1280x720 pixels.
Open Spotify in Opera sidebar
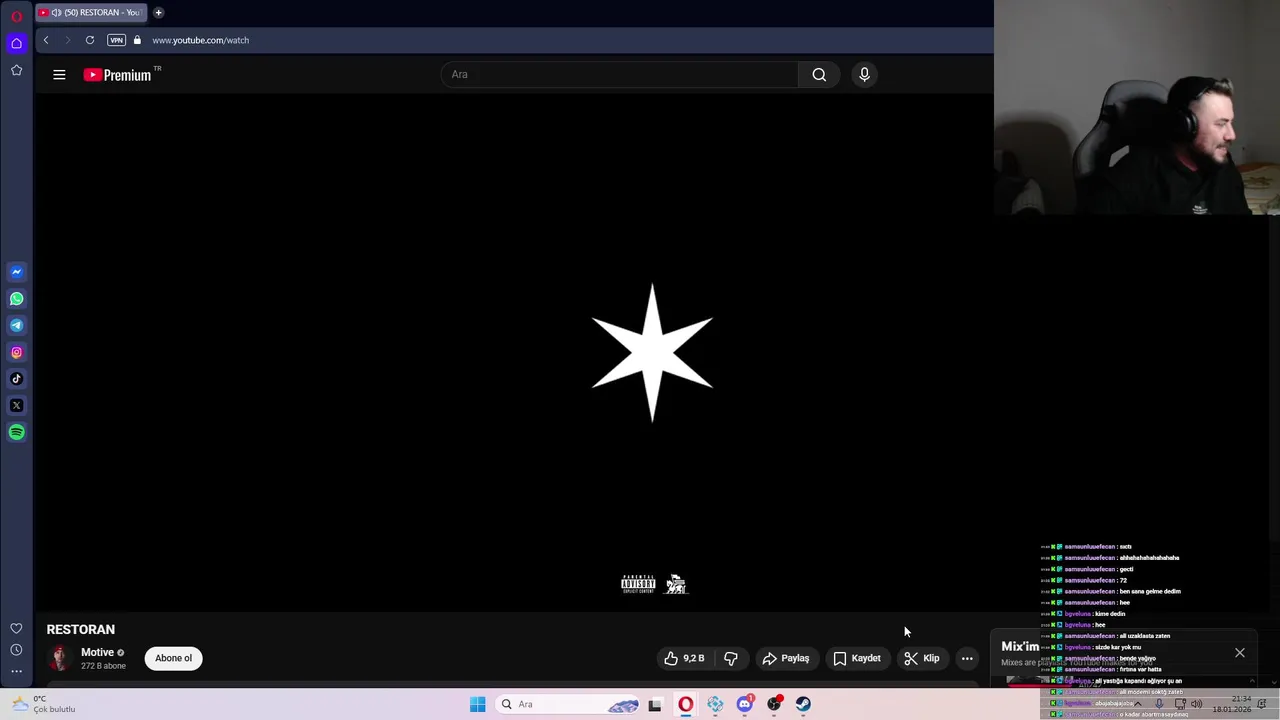tap(16, 432)
